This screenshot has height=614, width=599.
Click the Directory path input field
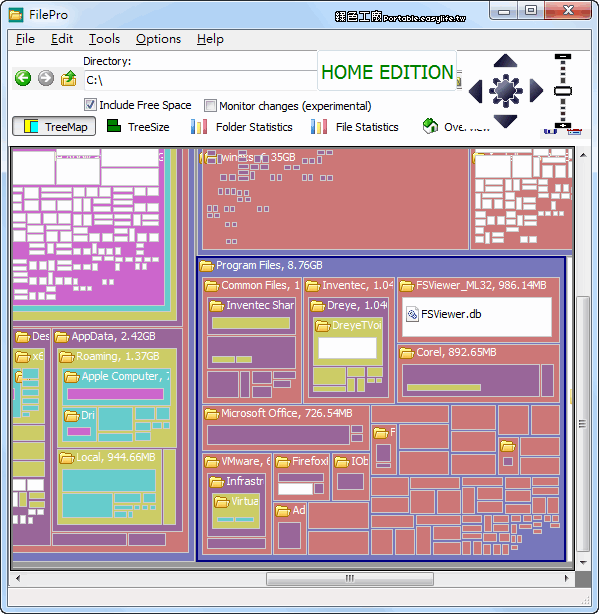click(200, 80)
